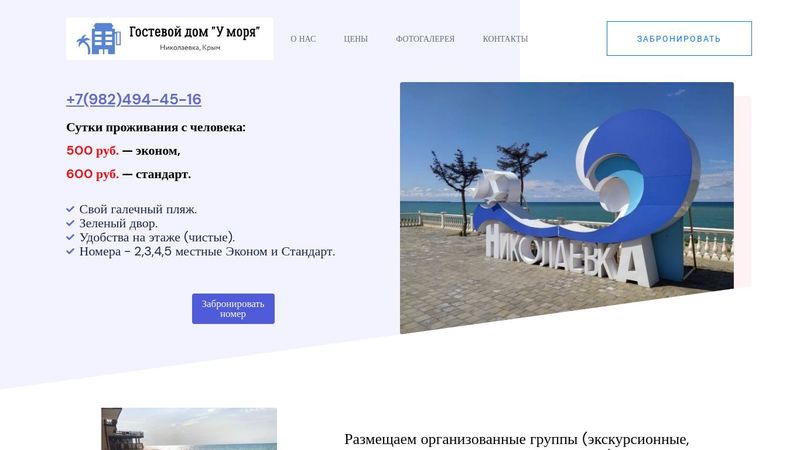The height and width of the screenshot is (450, 800).
Task: Click the palm tree icon in logo
Action: point(83,44)
